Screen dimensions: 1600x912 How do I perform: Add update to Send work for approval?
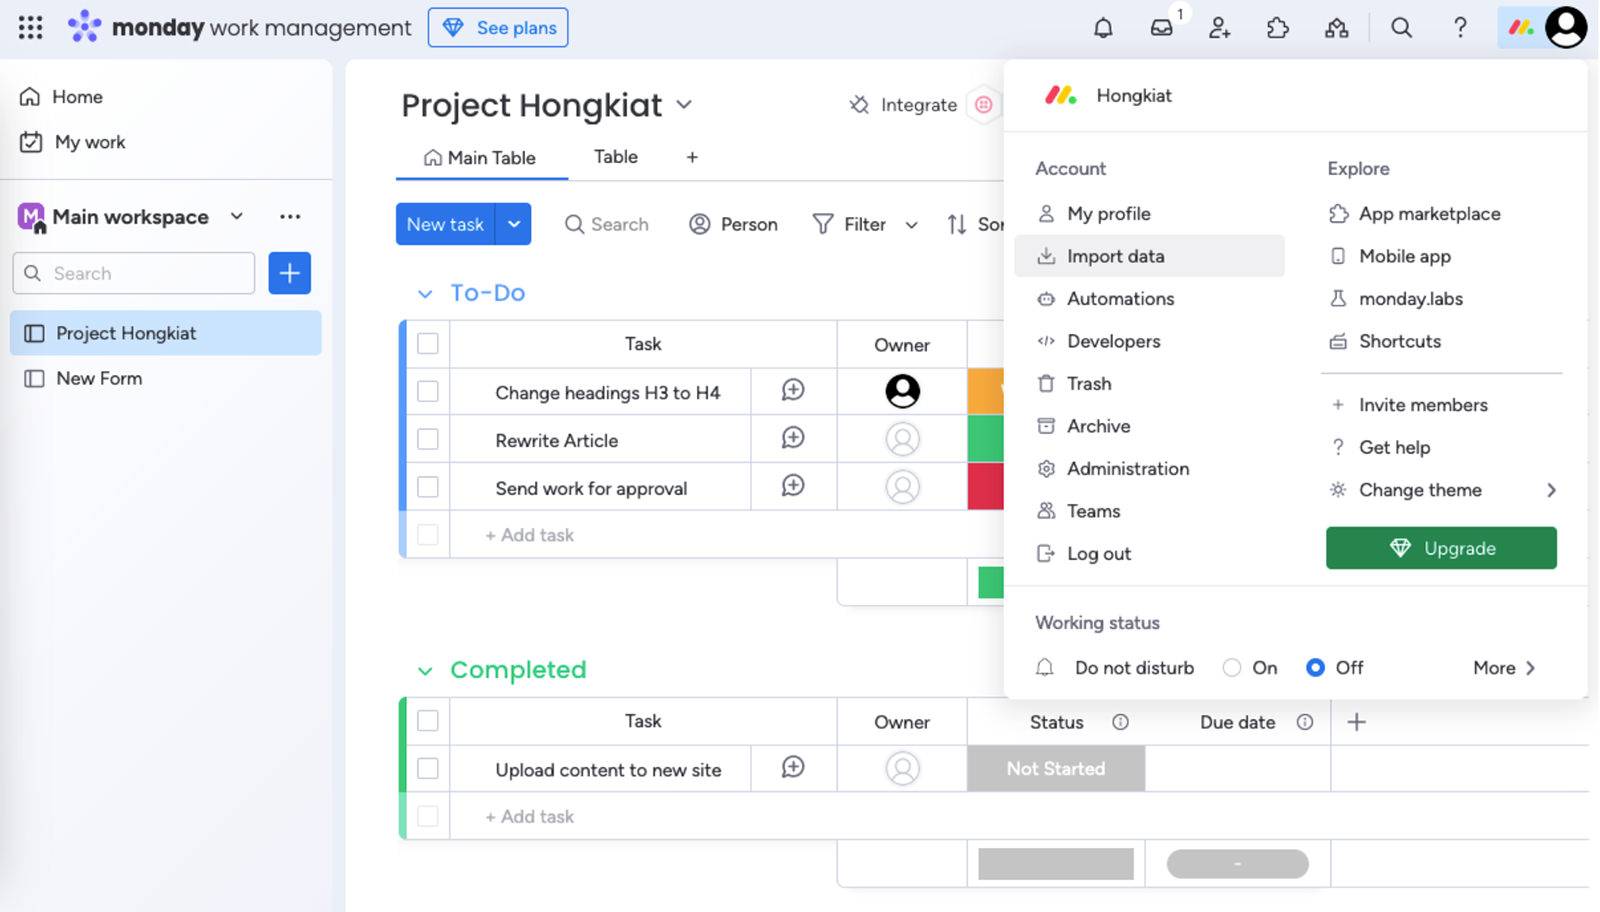(x=793, y=486)
